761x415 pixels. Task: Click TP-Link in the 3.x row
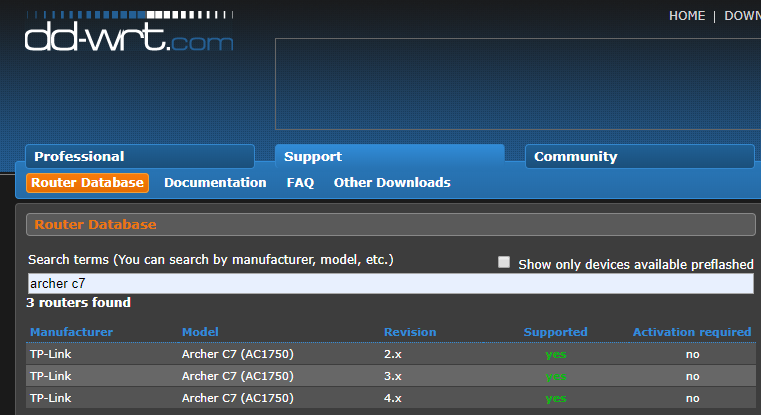[50, 376]
